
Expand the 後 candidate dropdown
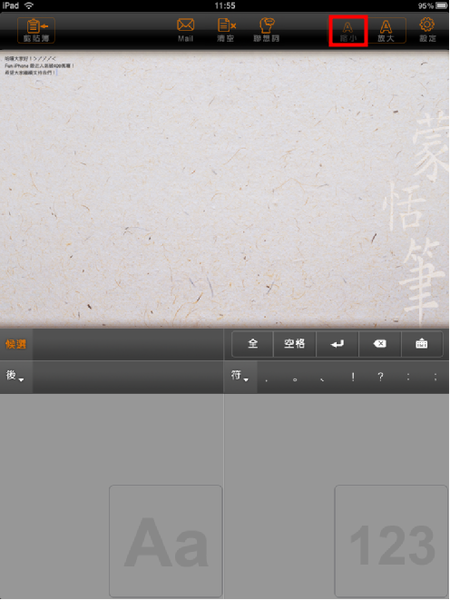[16, 377]
